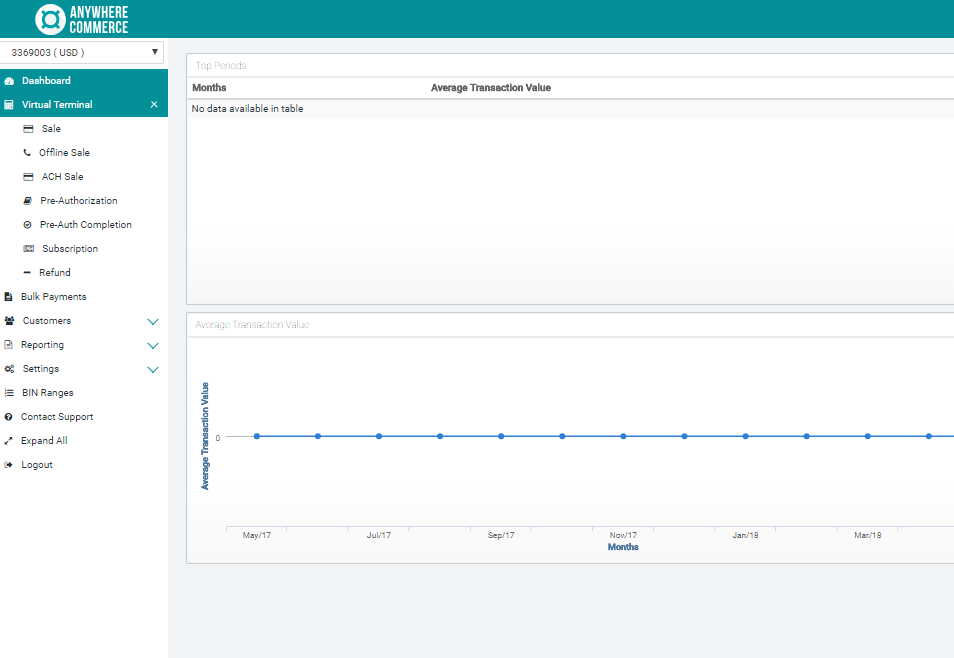This screenshot has width=954, height=658.
Task: Sort by Average Transaction Value header
Action: (491, 88)
